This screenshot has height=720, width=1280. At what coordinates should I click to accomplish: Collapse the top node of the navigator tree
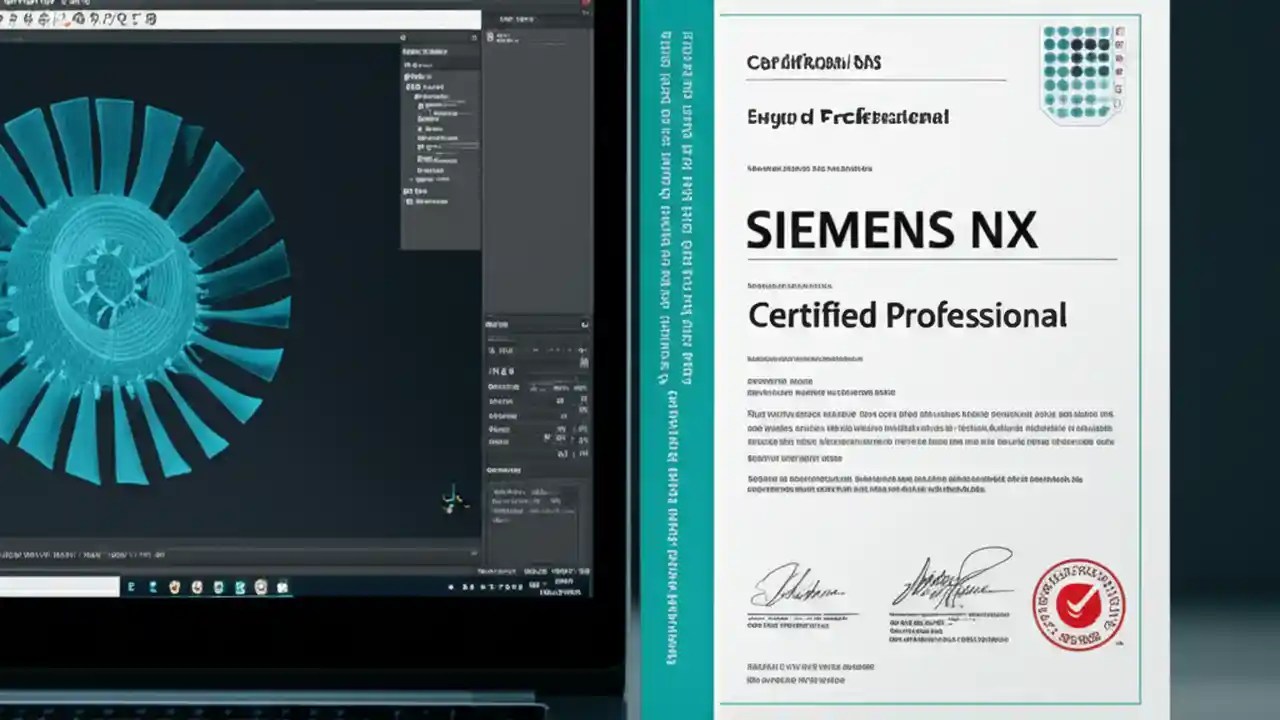click(x=404, y=66)
